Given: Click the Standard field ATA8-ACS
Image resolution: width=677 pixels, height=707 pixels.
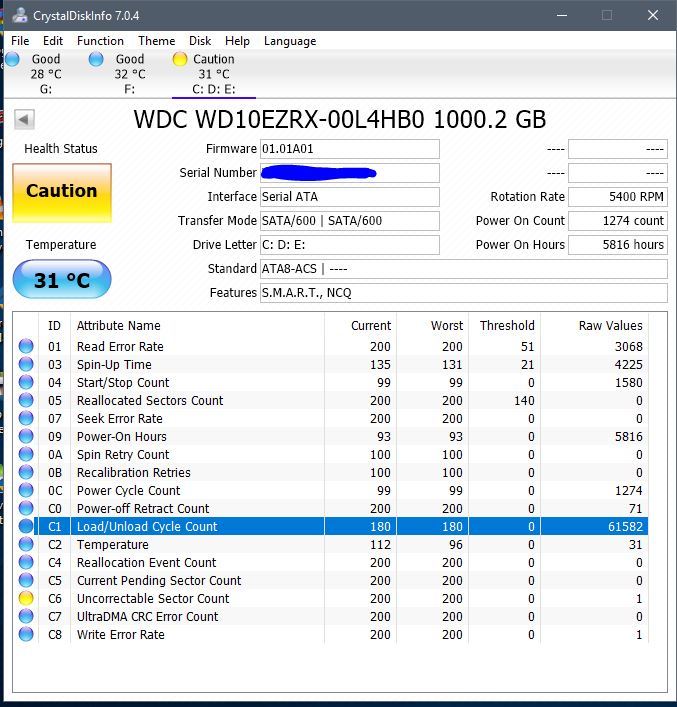Looking at the screenshot, I should pos(464,269).
